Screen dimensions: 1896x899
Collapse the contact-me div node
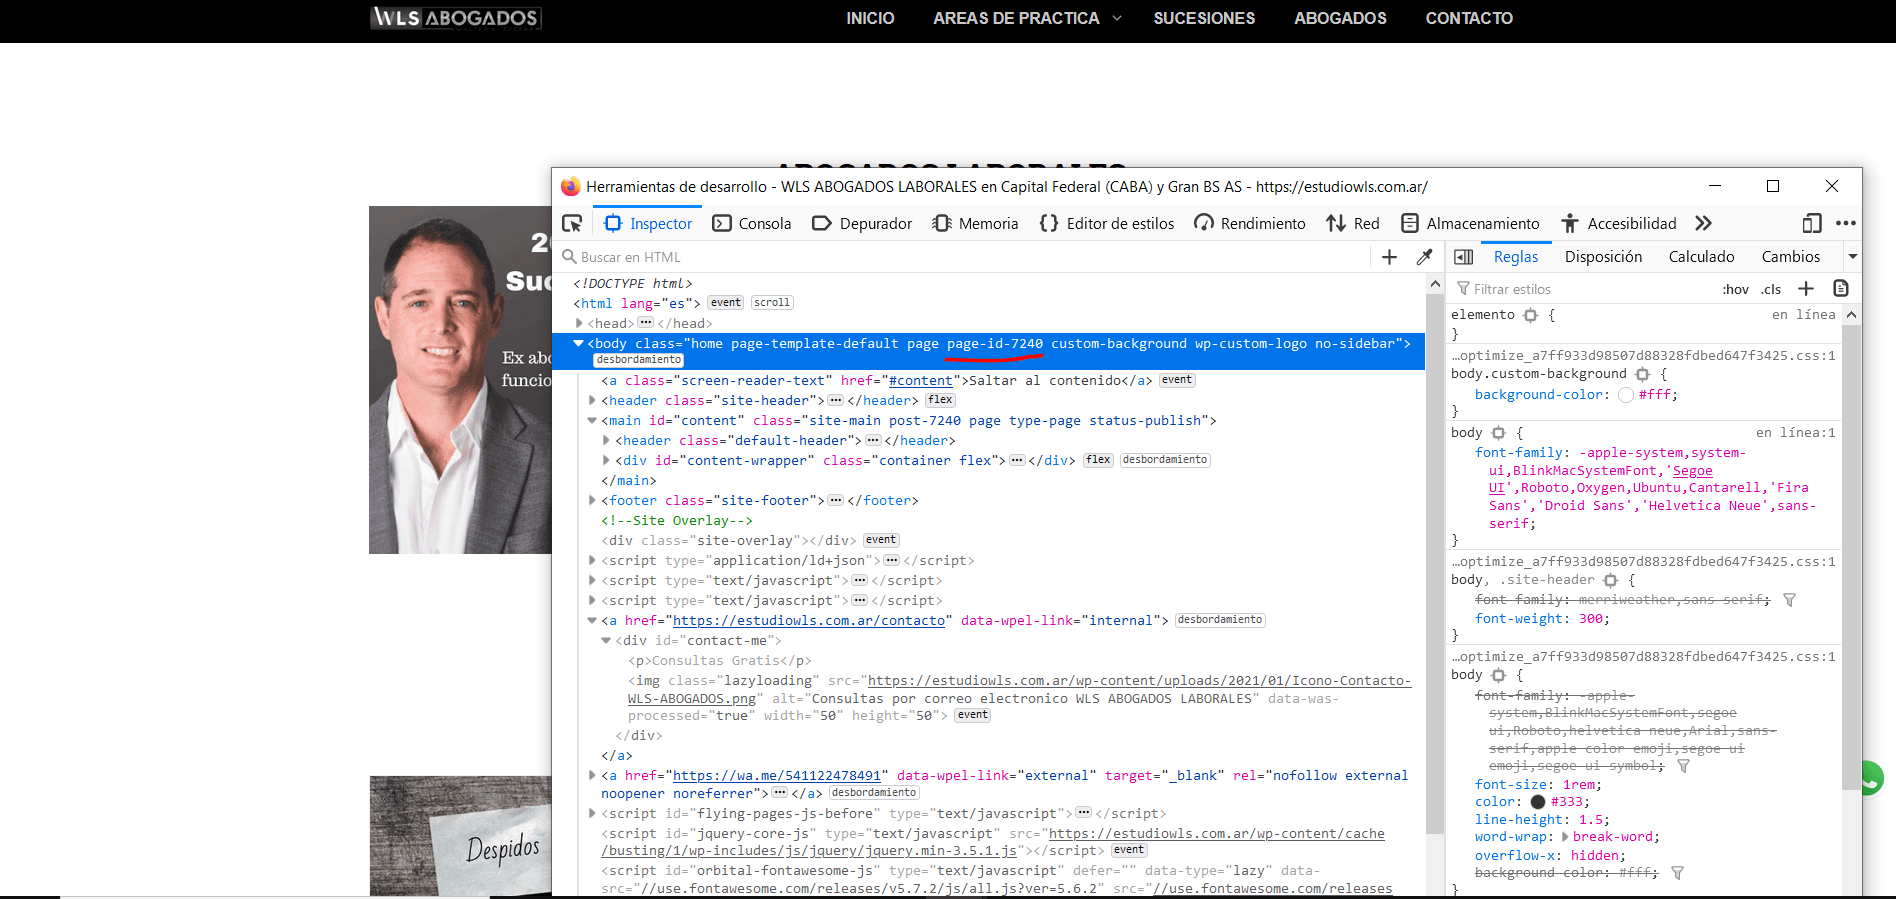[606, 640]
